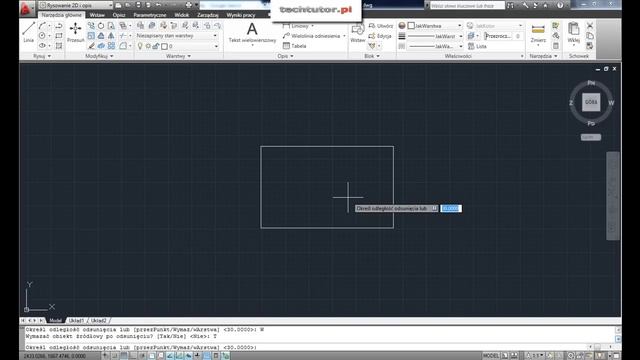Open the quick calculator icon in Narzędzia

pos(556,46)
